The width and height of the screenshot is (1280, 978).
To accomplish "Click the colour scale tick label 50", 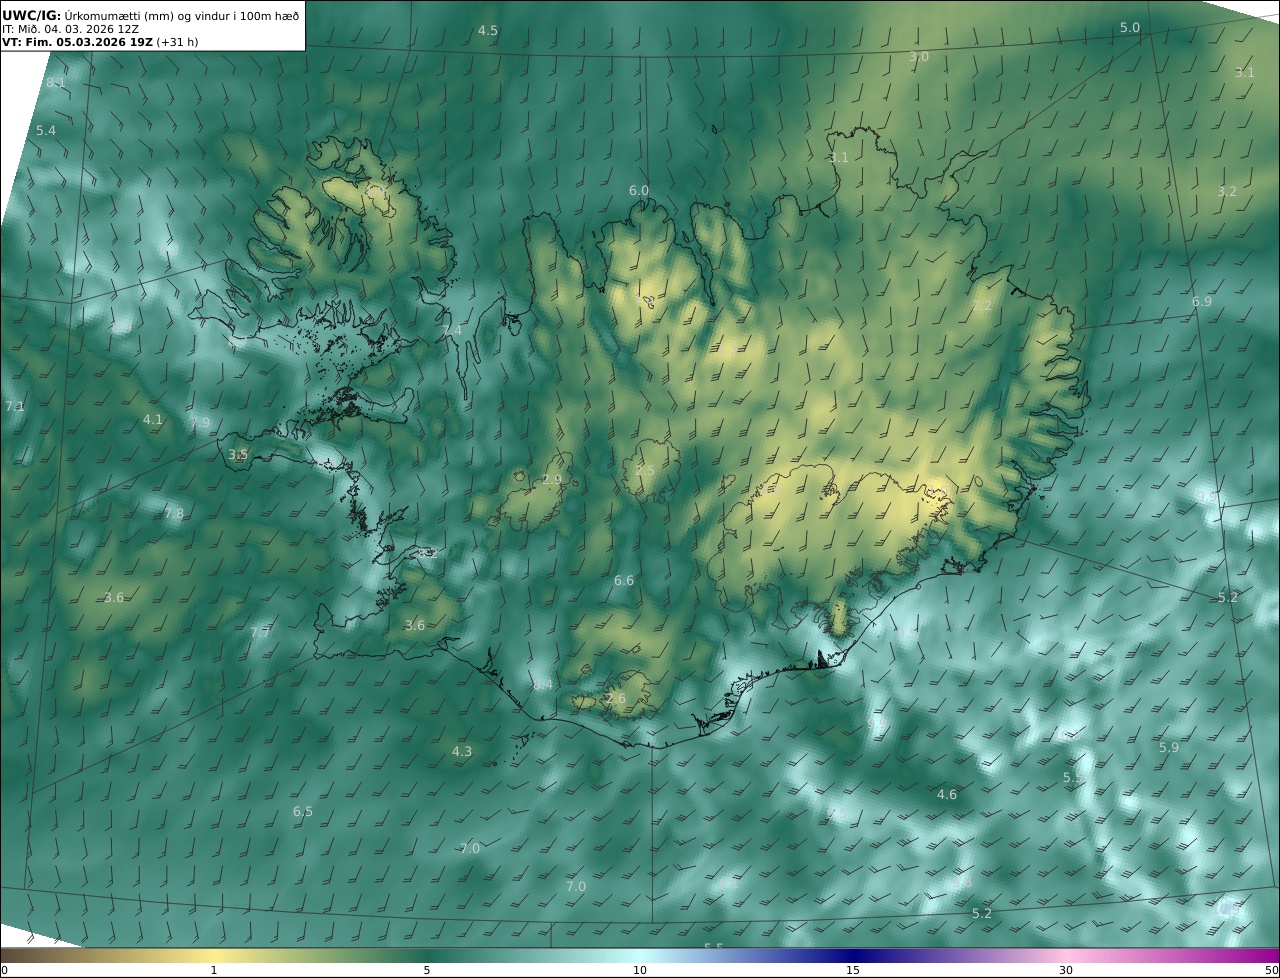I will click(x=1271, y=970).
